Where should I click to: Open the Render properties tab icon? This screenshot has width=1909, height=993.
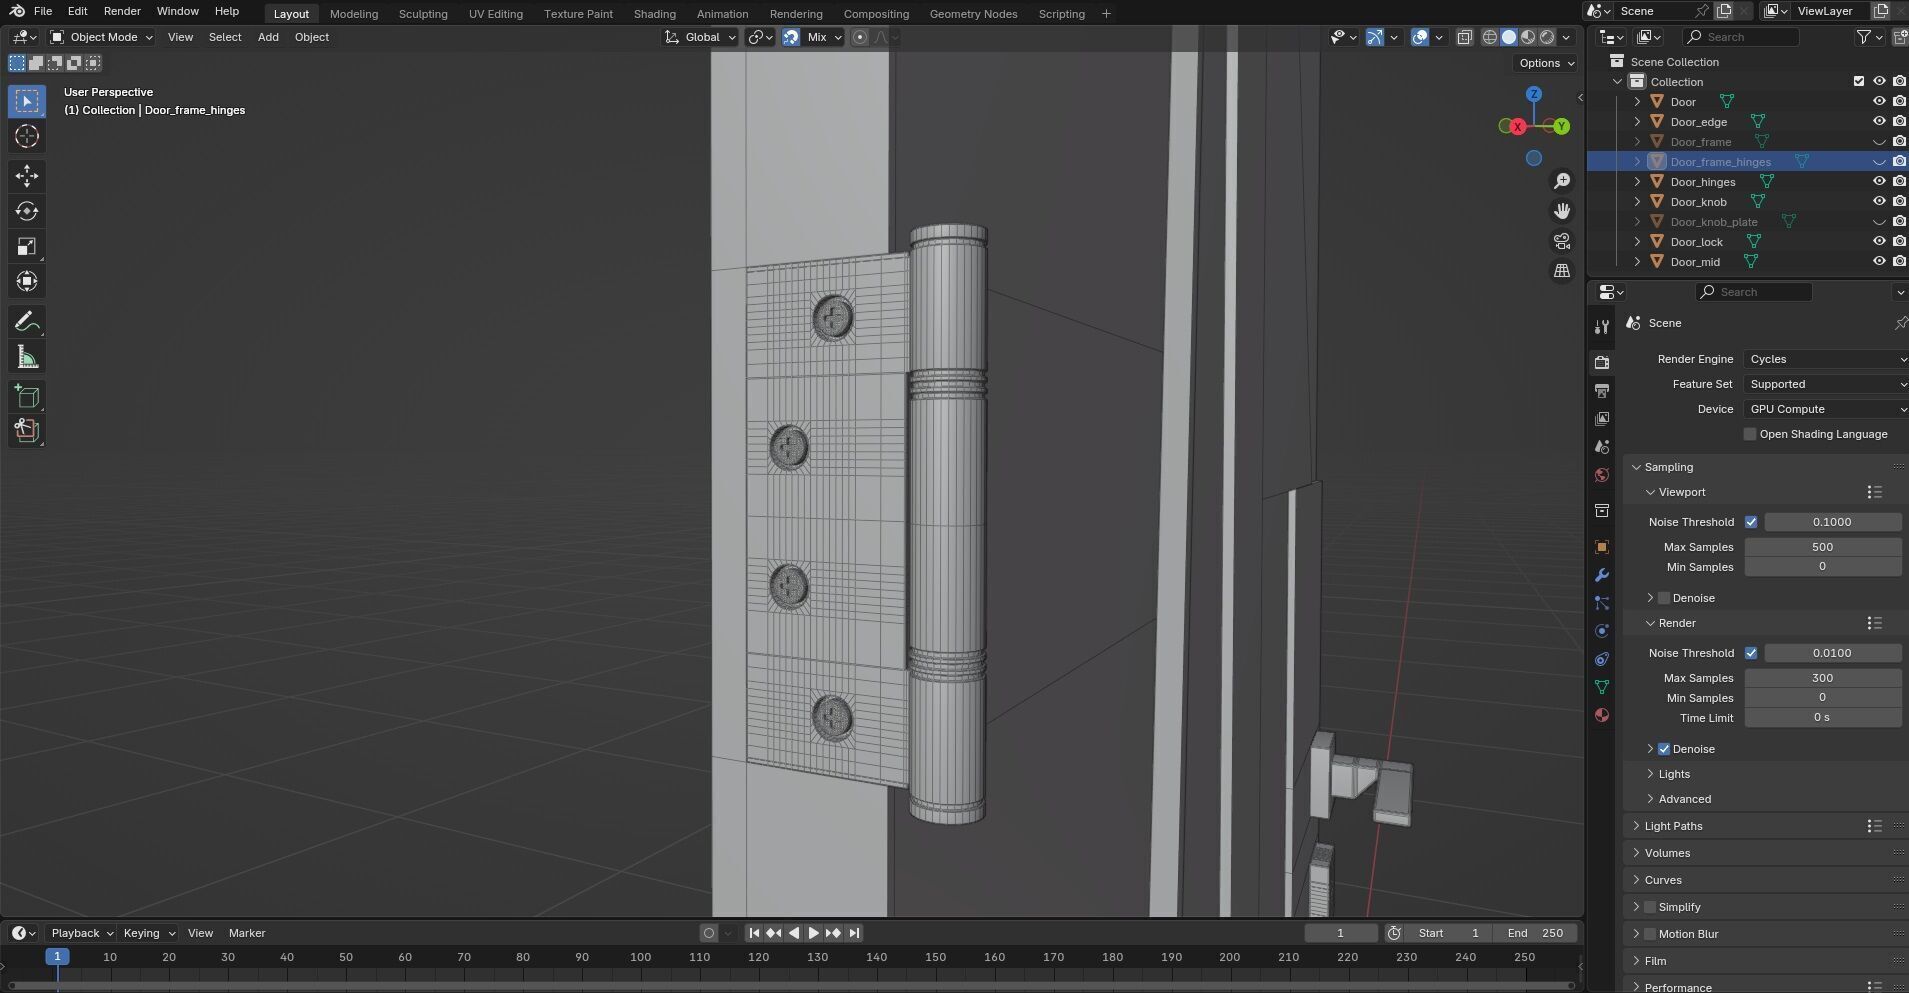(x=1602, y=362)
